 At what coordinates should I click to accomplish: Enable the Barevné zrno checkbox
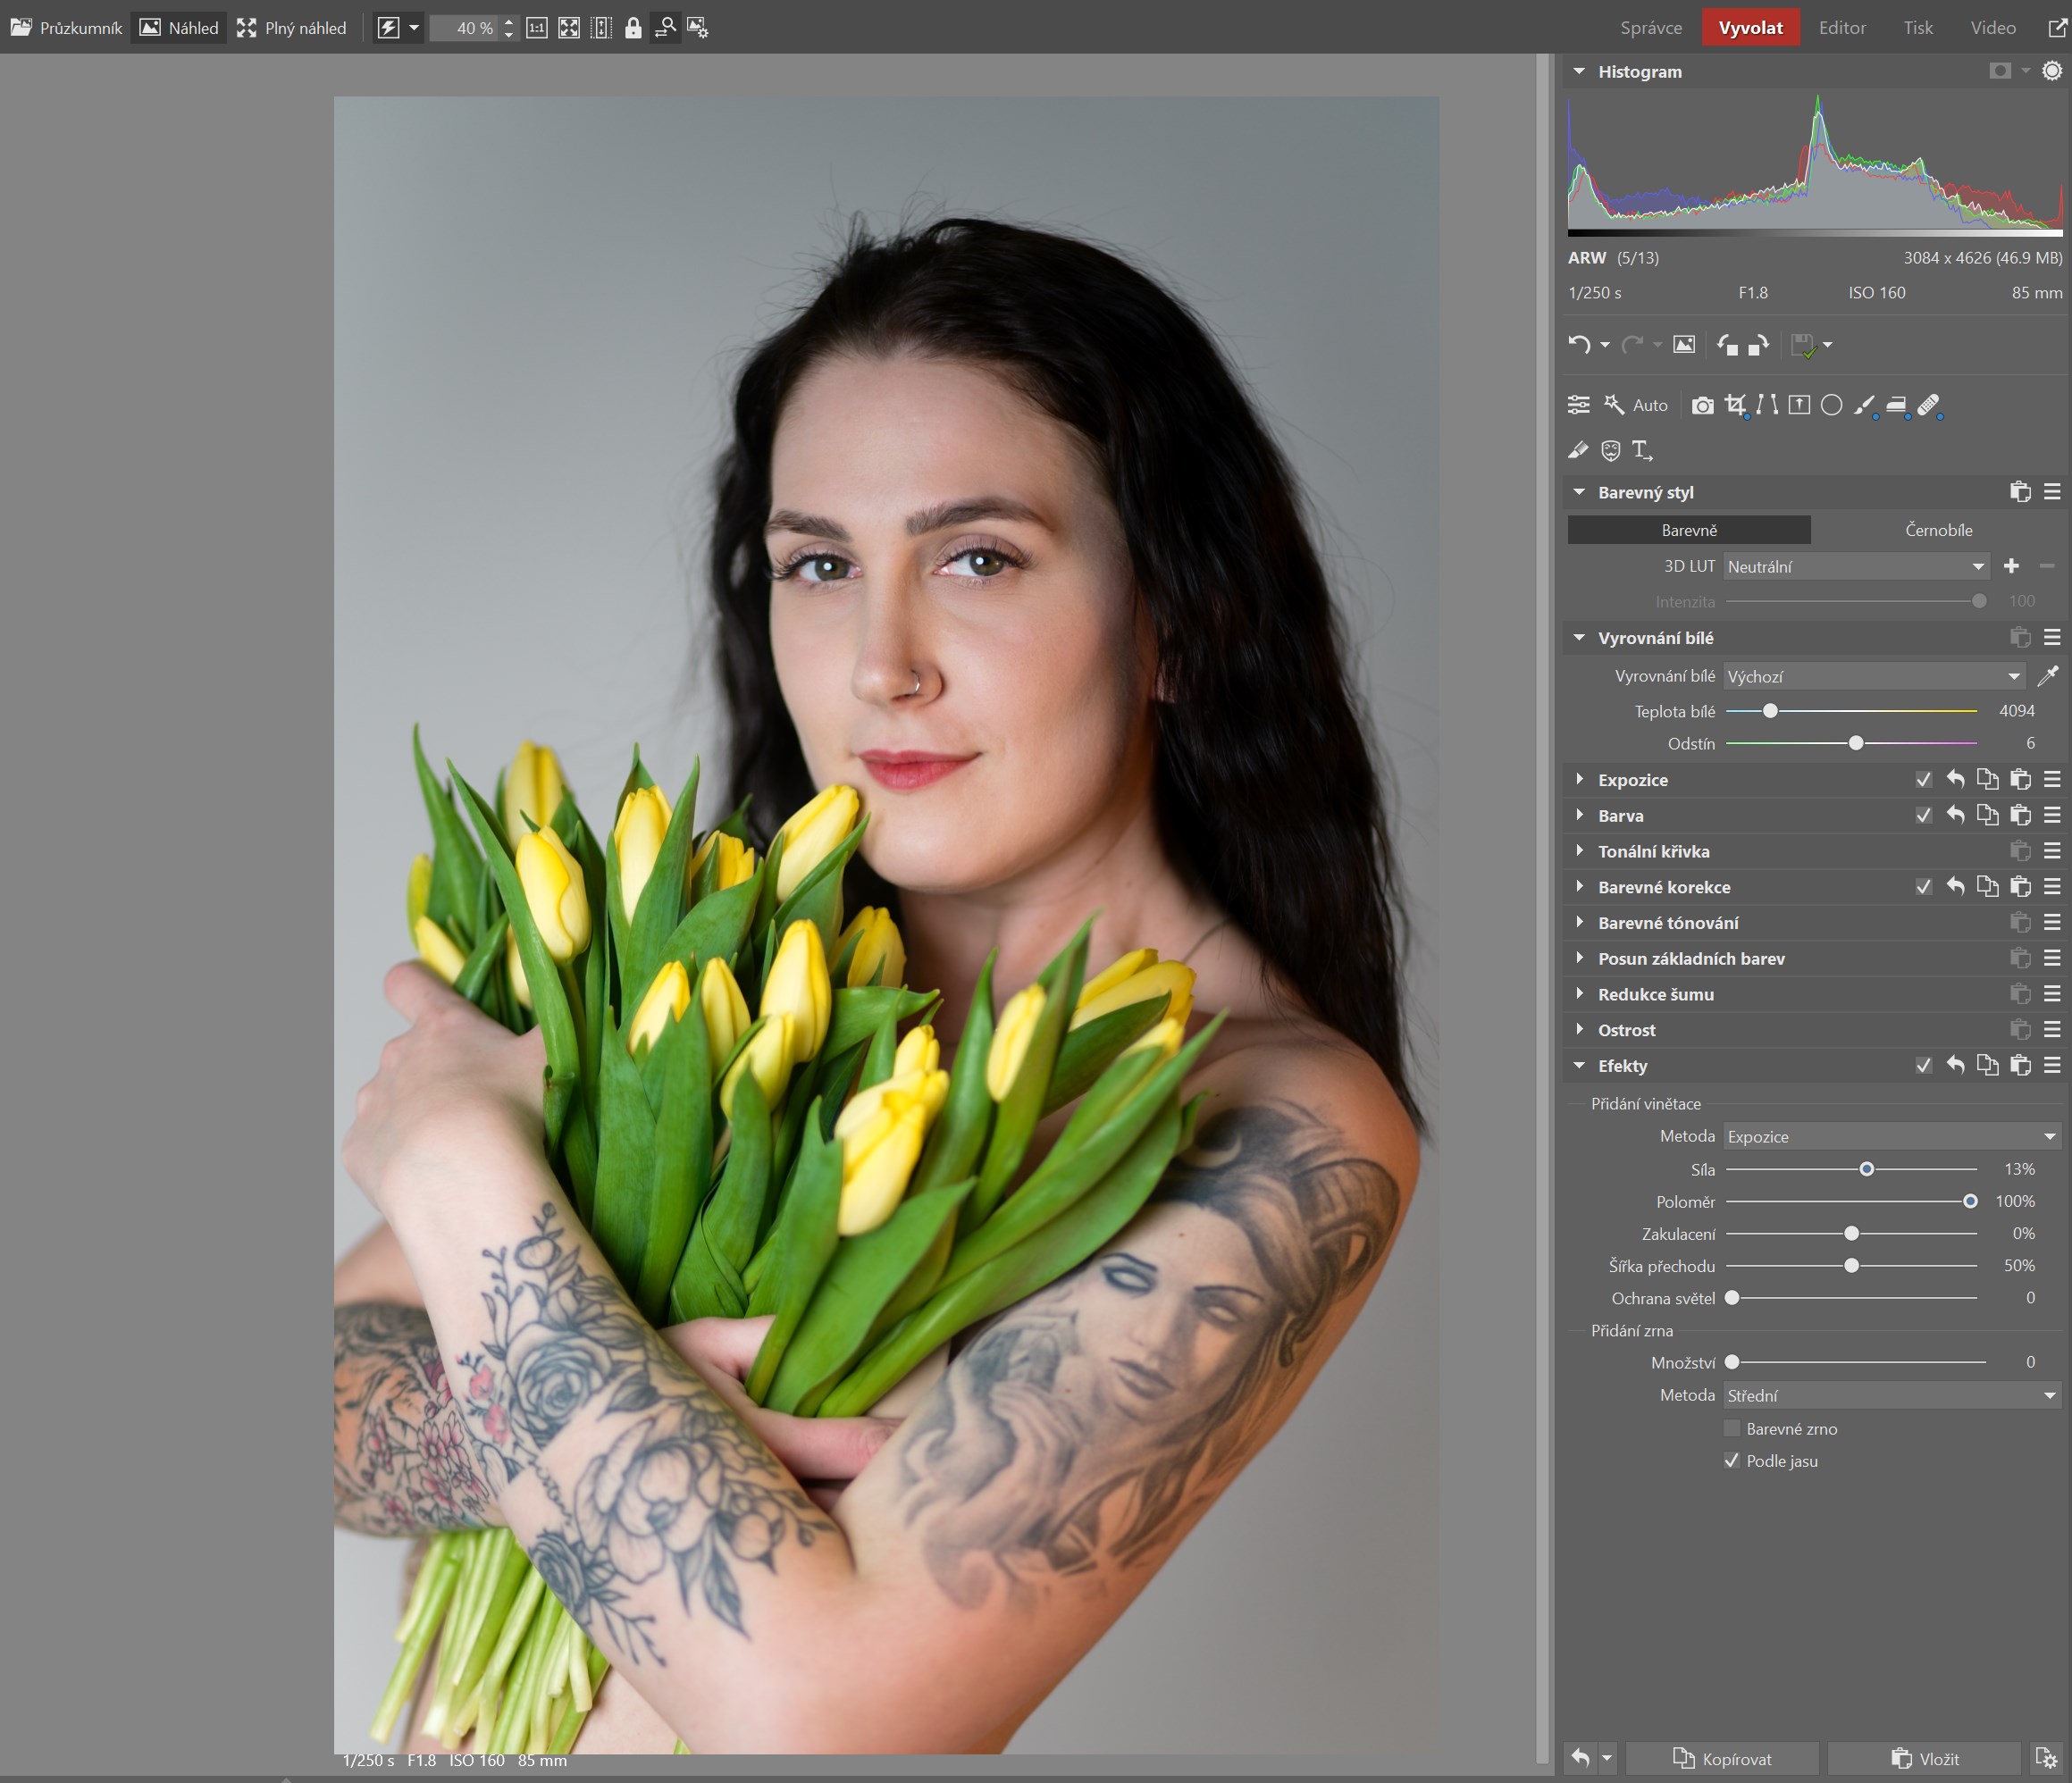pyautogui.click(x=1732, y=1429)
